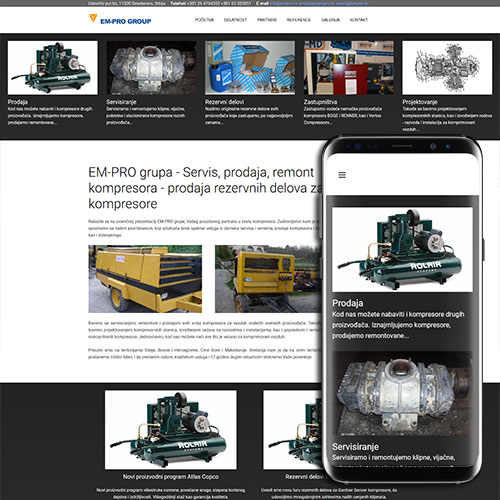Tap the Rolair compressor image on phone
The image size is (500, 500).
tap(402, 250)
